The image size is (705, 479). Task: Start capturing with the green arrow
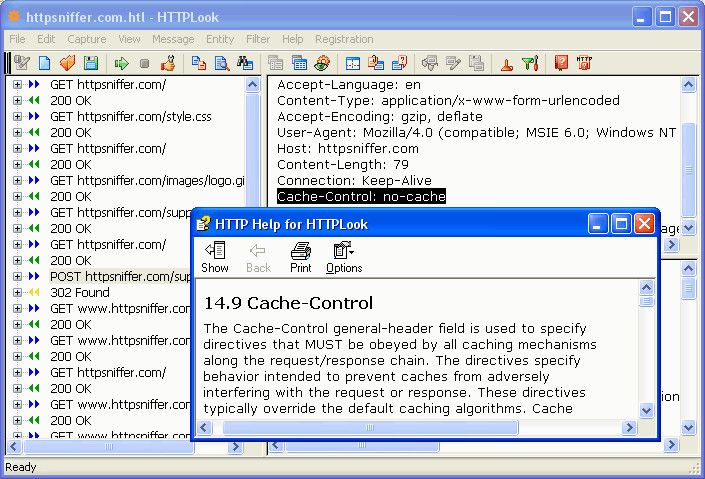point(121,63)
